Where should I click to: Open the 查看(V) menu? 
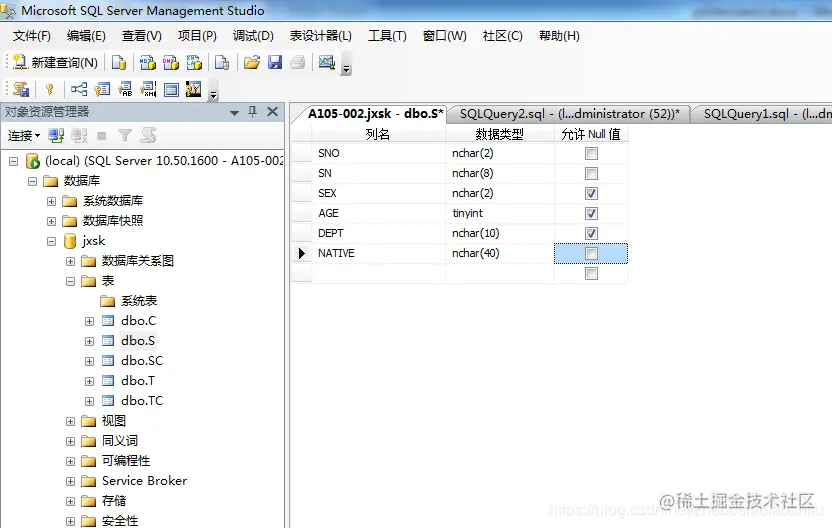click(142, 36)
